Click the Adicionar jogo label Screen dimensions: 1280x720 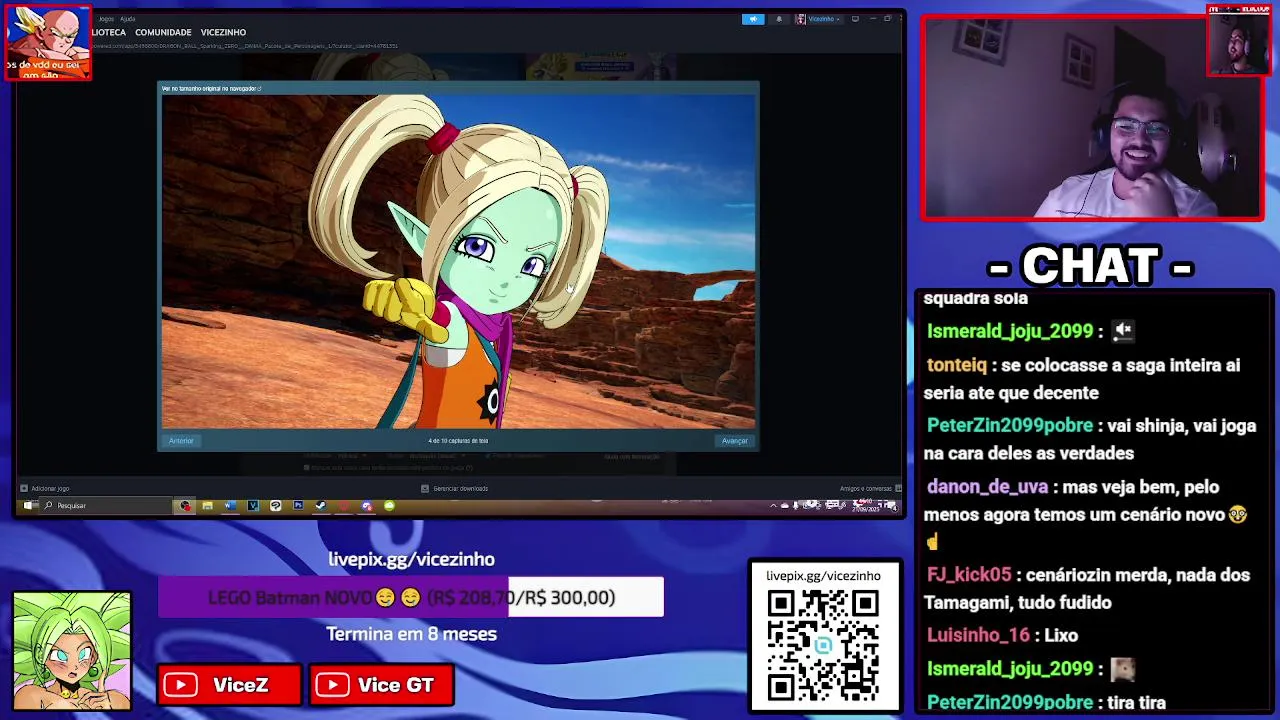pos(50,489)
